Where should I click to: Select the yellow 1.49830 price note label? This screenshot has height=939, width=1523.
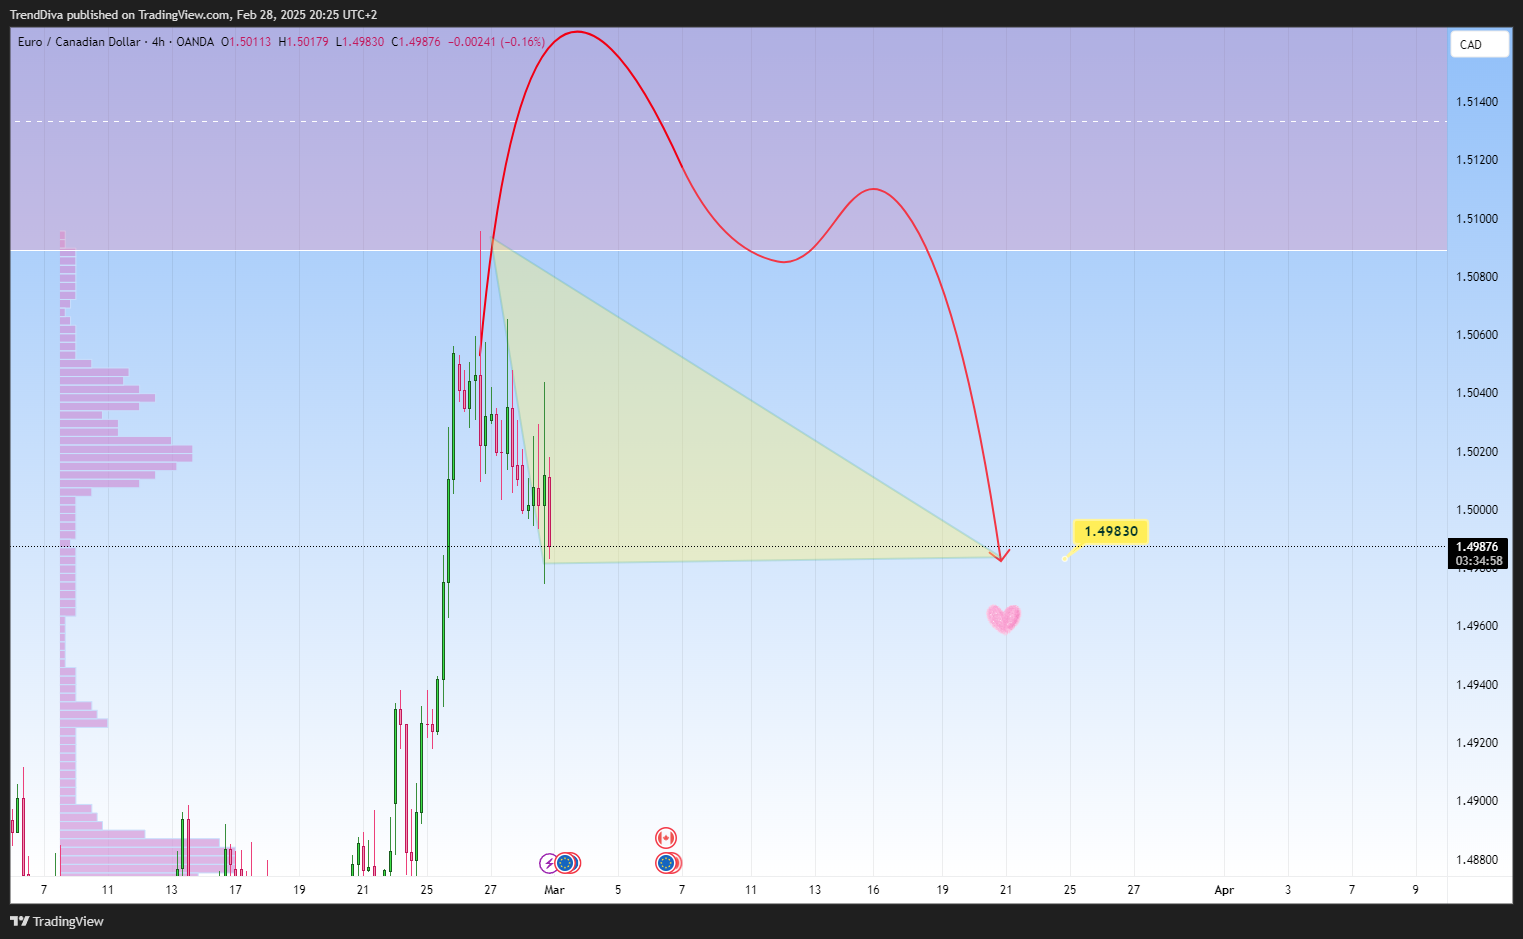[x=1111, y=531]
